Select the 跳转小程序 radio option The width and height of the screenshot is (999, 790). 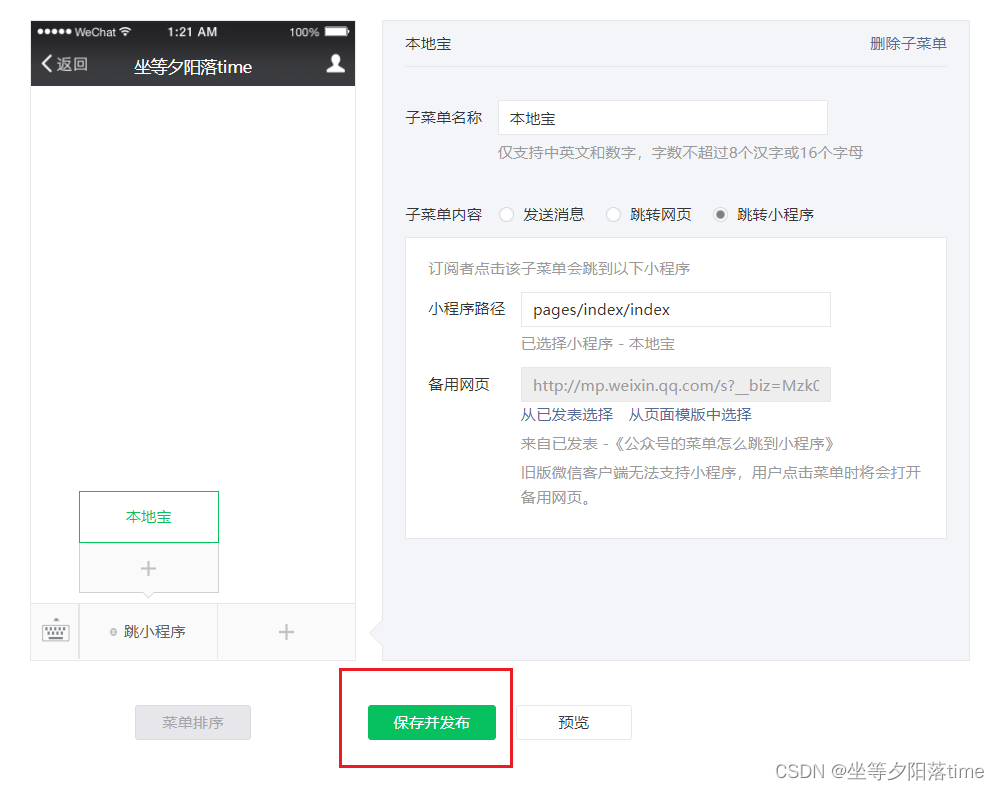(x=720, y=215)
